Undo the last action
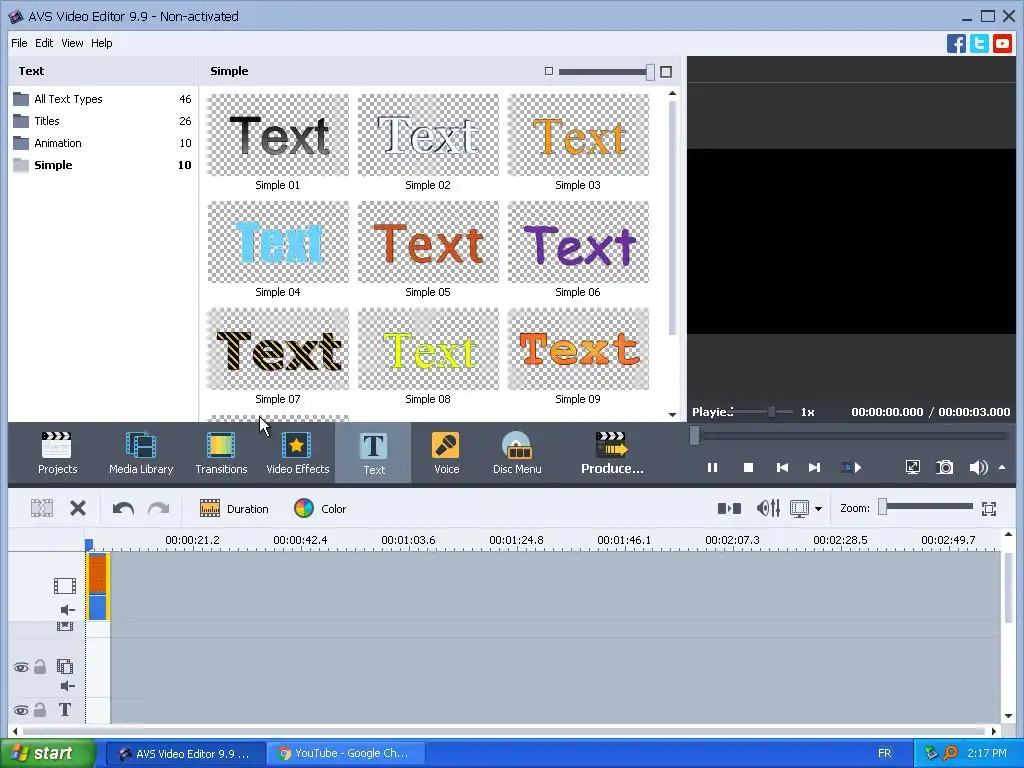This screenshot has width=1024, height=768. pos(123,508)
